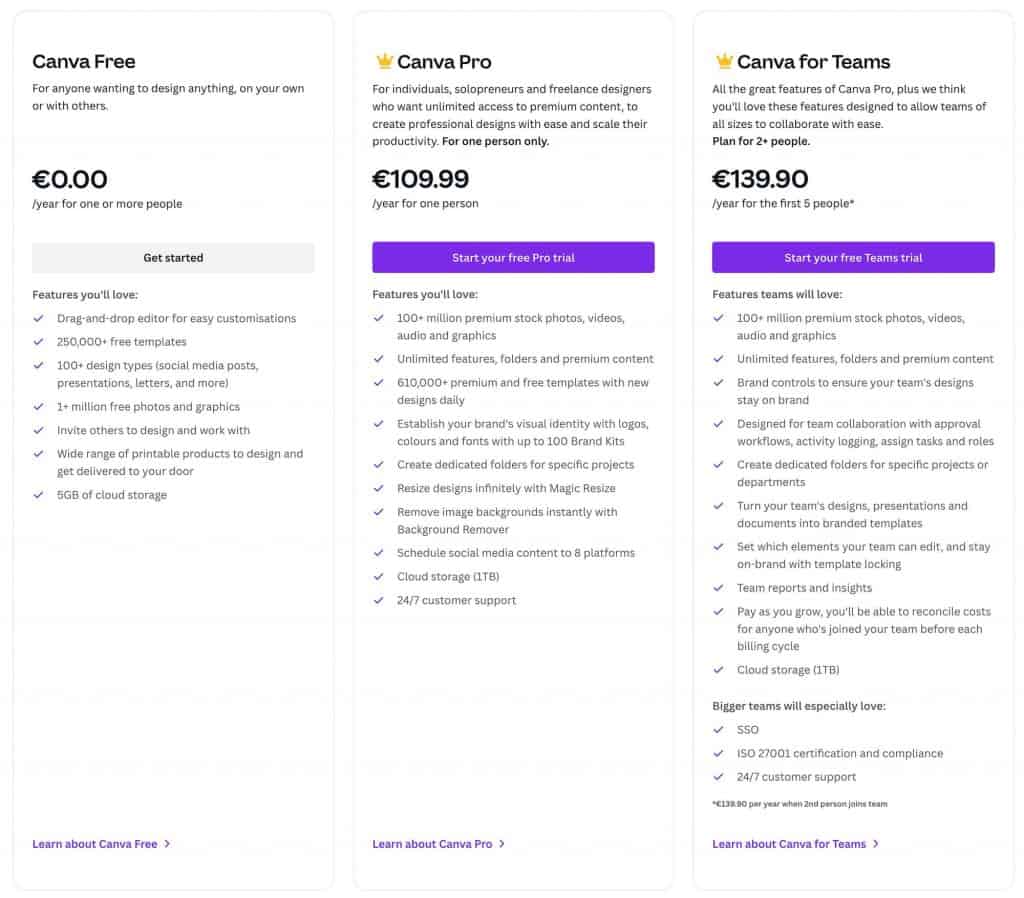Open the Learn about Canva Free link
Screen dimensions: 1024x898
pos(93,843)
